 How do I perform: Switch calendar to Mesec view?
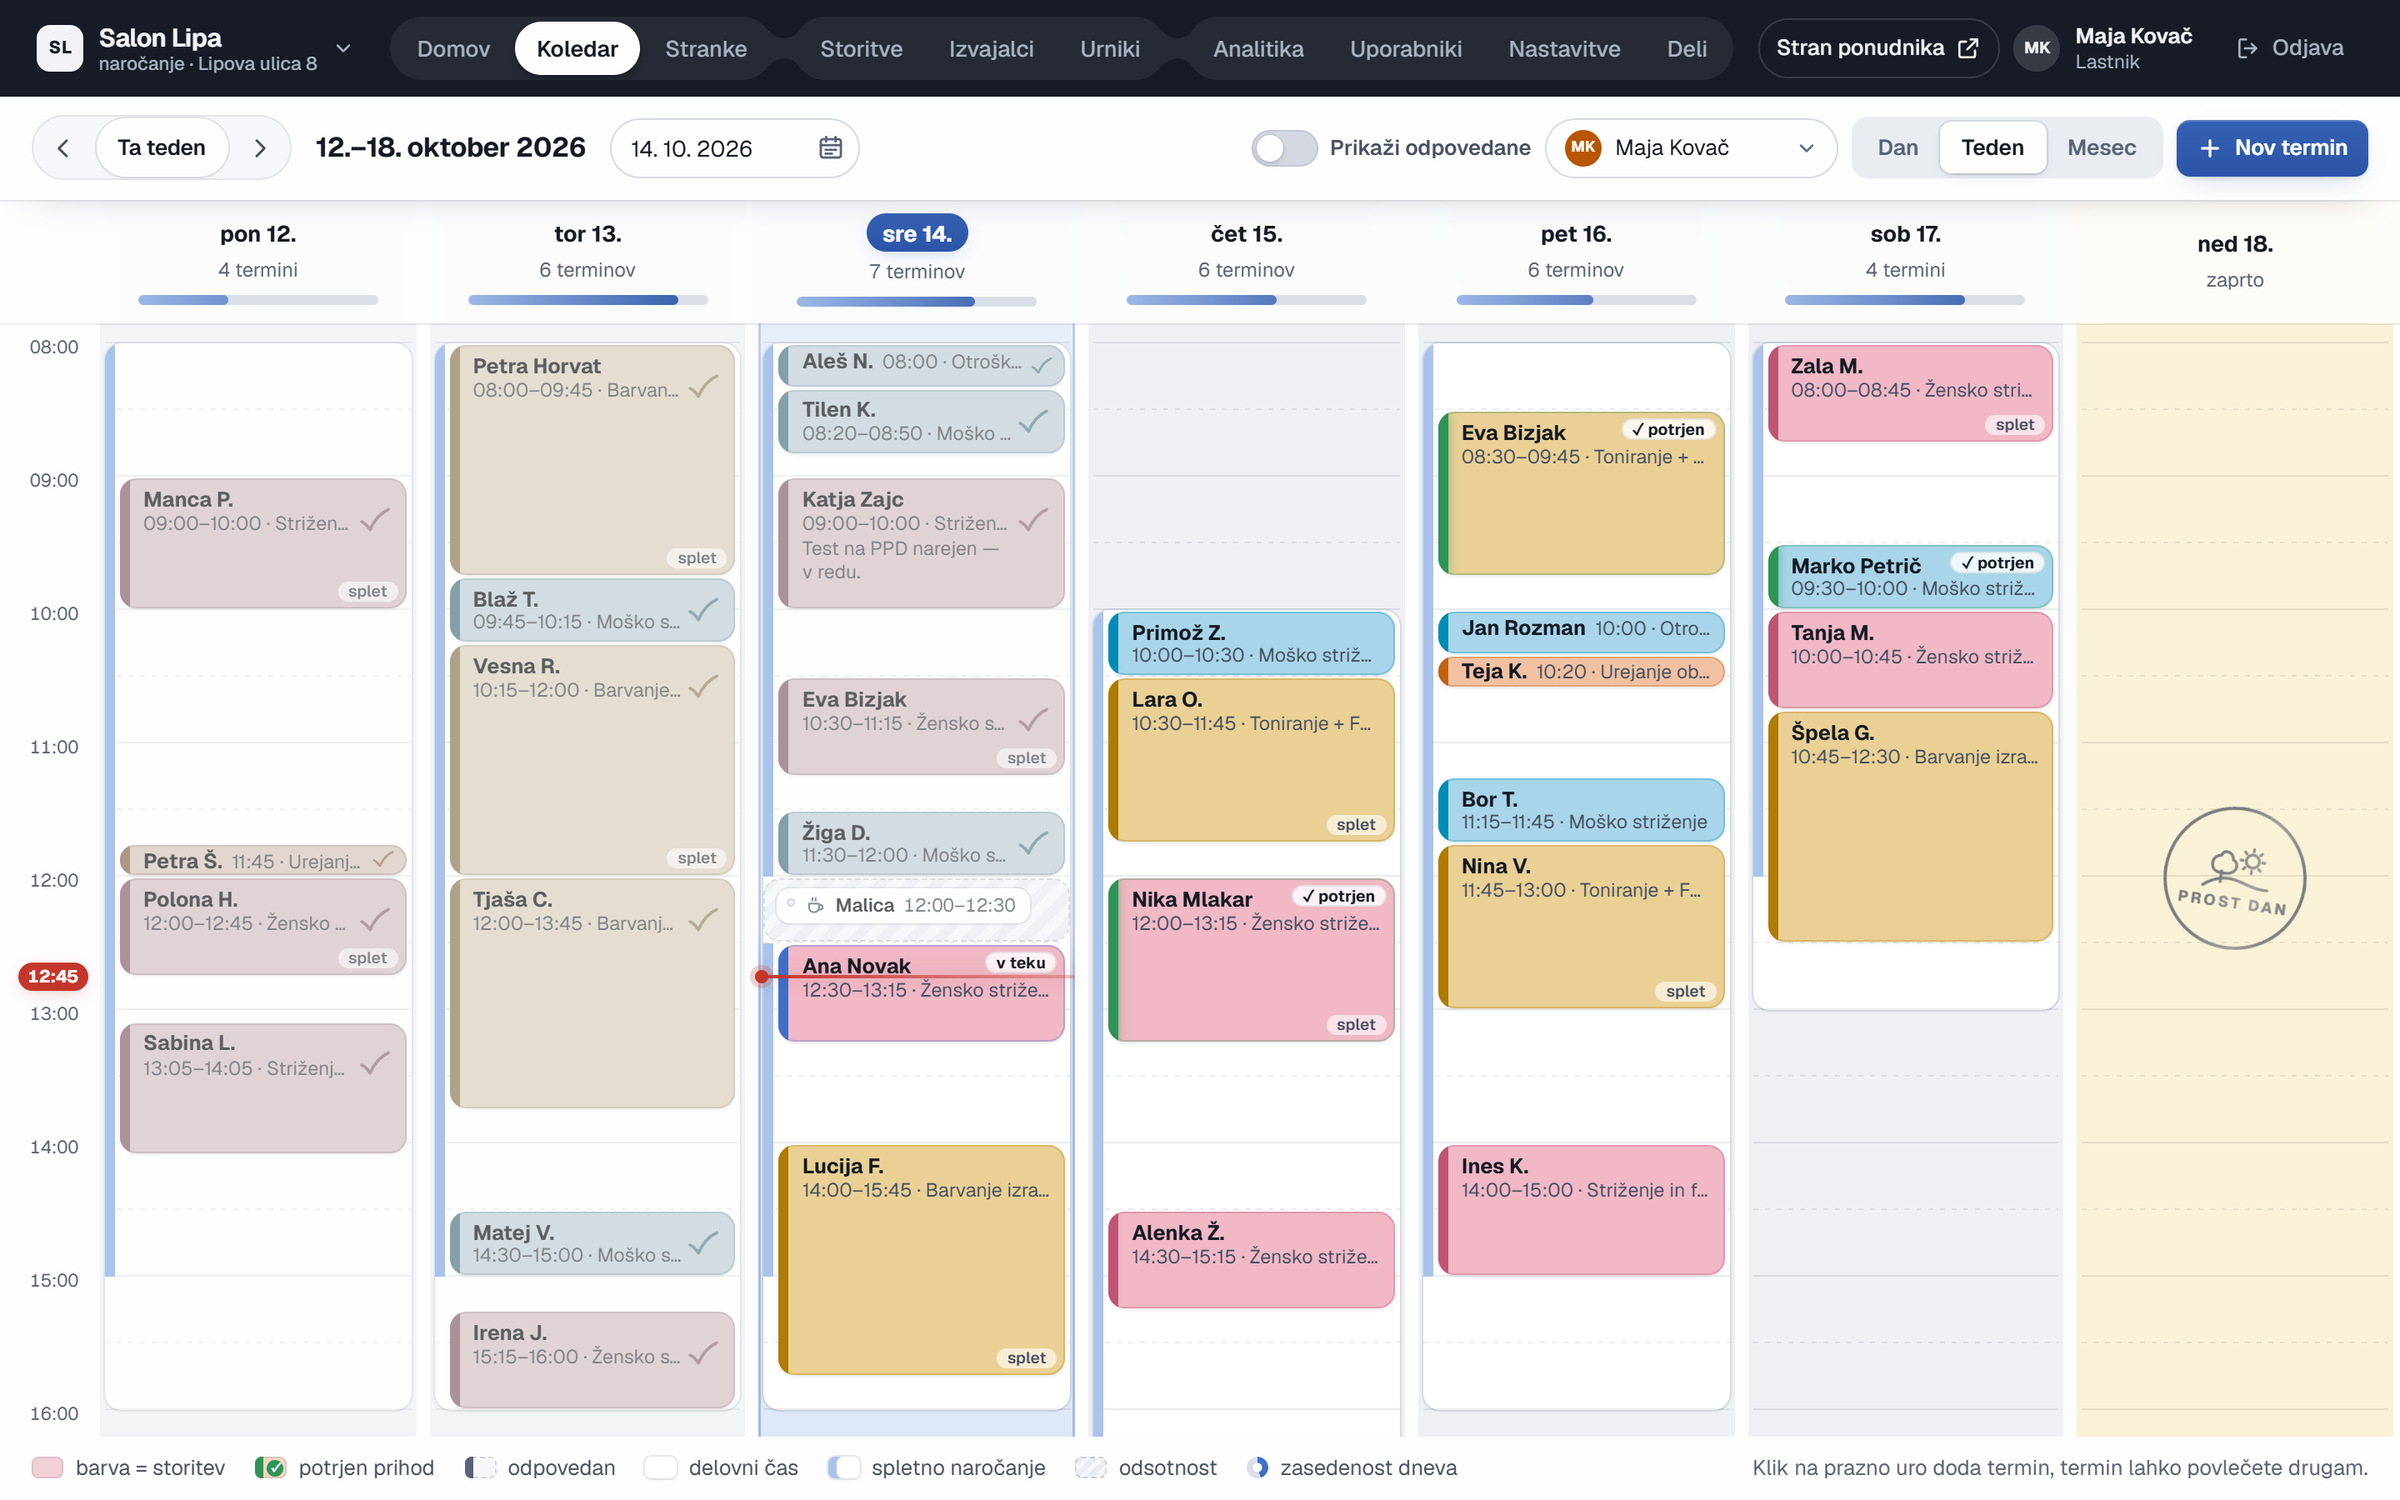coord(2101,148)
